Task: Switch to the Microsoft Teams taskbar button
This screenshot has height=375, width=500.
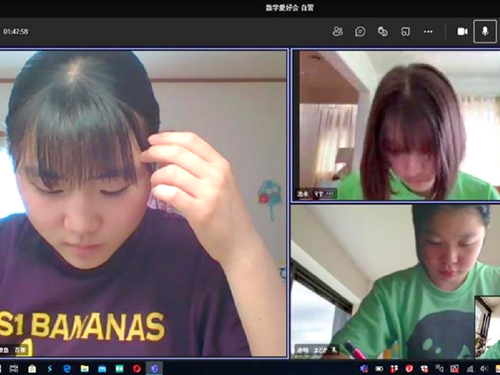Action: 154,368
